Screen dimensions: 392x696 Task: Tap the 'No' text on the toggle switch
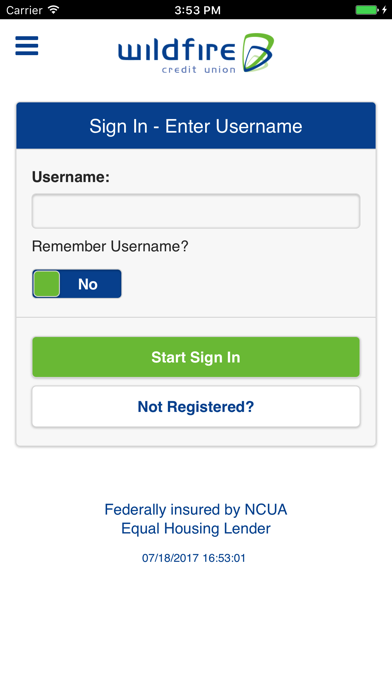[x=88, y=284]
